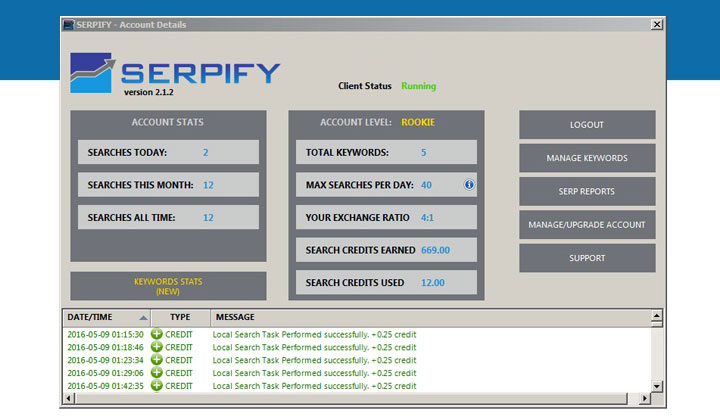
Task: Click the Searches This Month value
Action: tap(208, 185)
